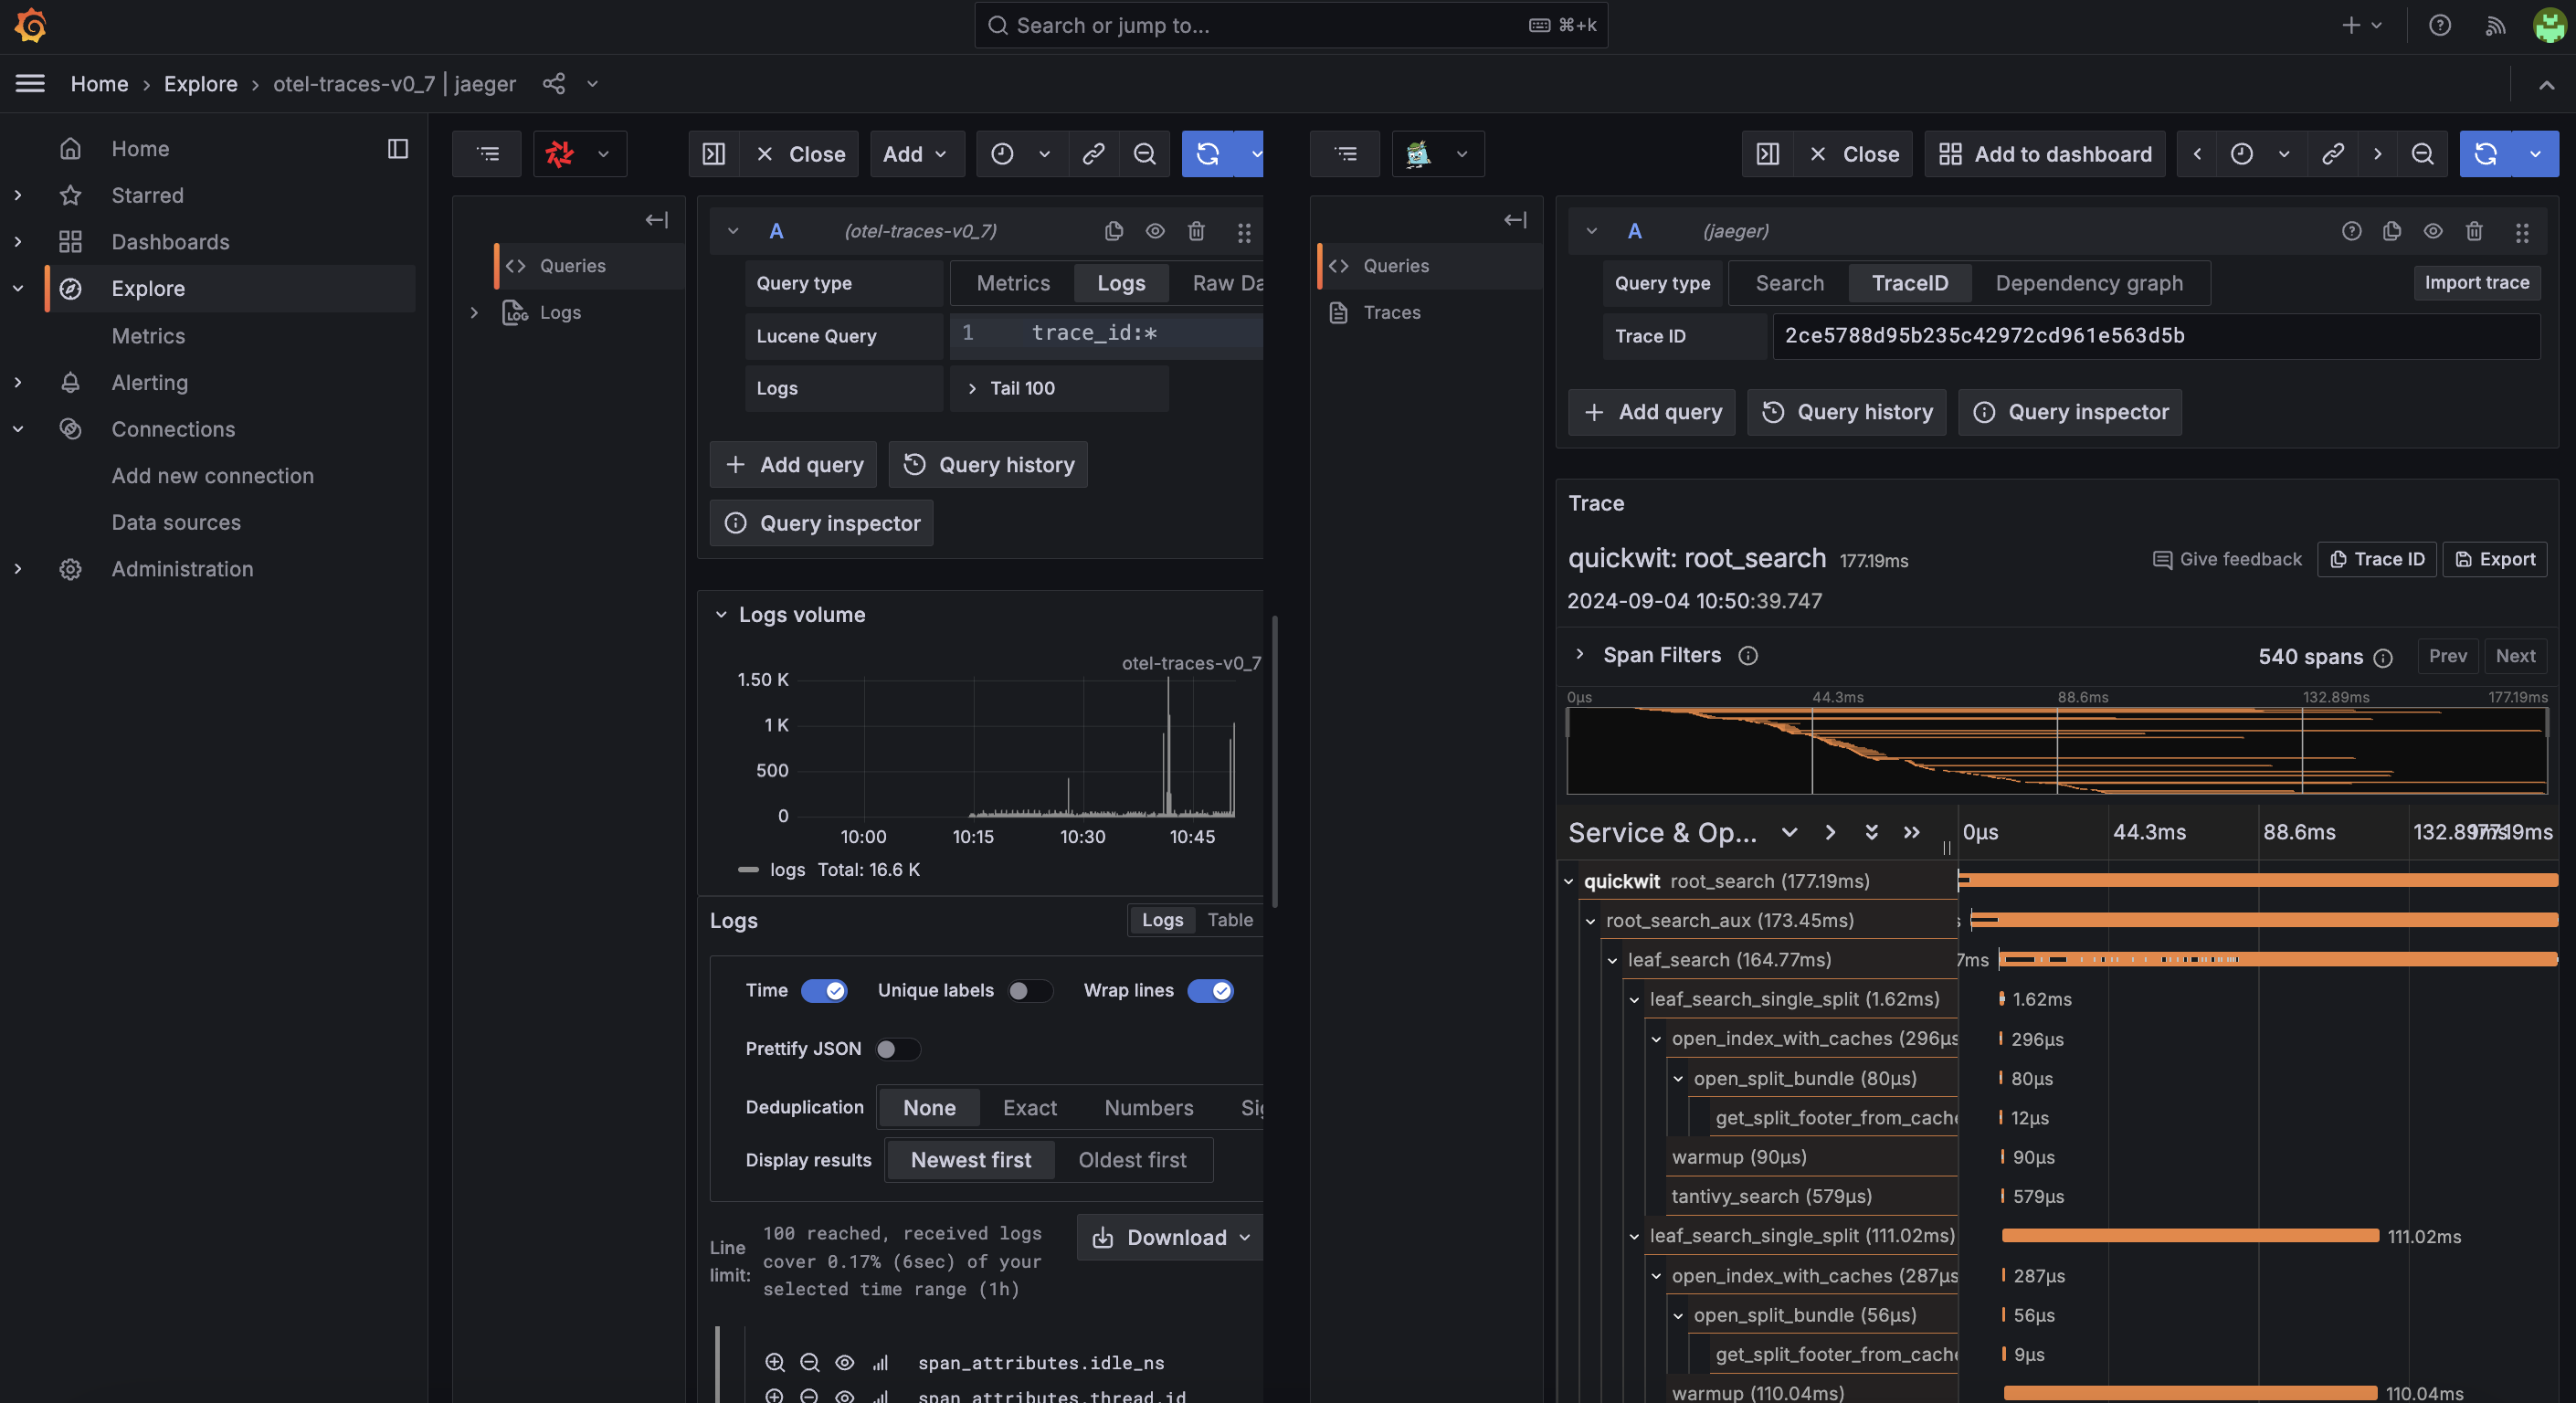Run query refresh in the right pane

[2486, 154]
